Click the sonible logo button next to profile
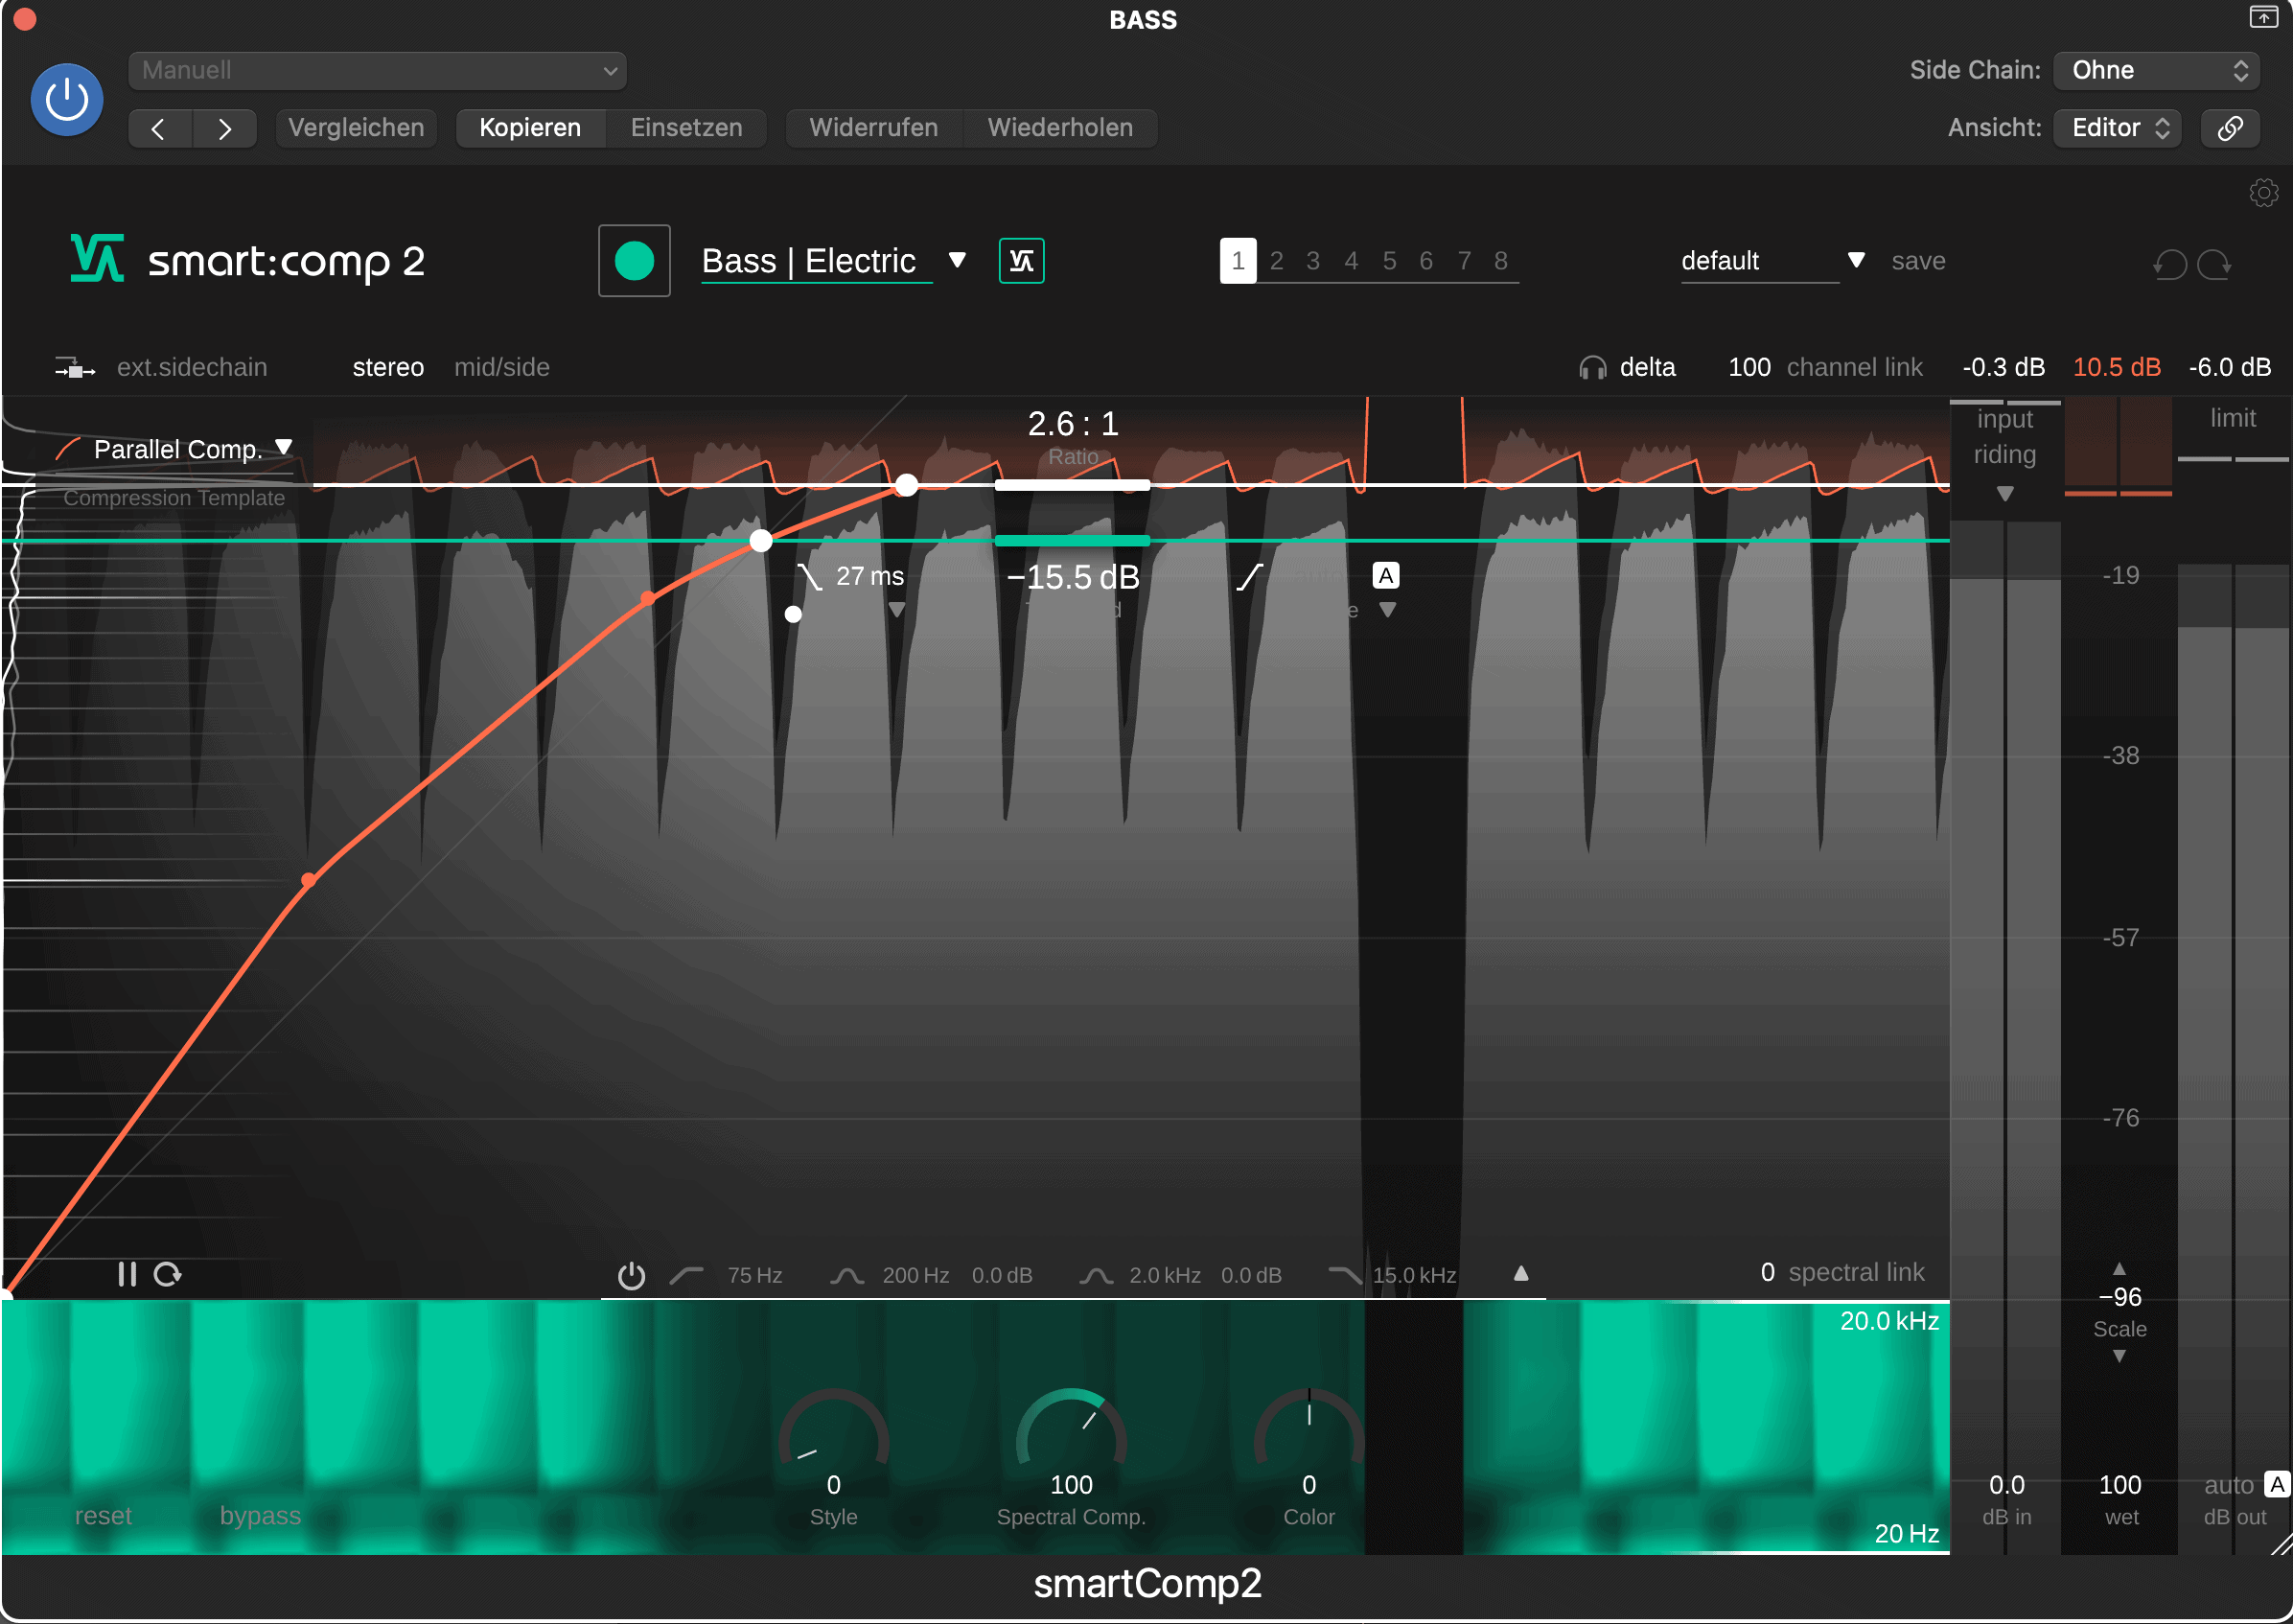 click(1021, 261)
